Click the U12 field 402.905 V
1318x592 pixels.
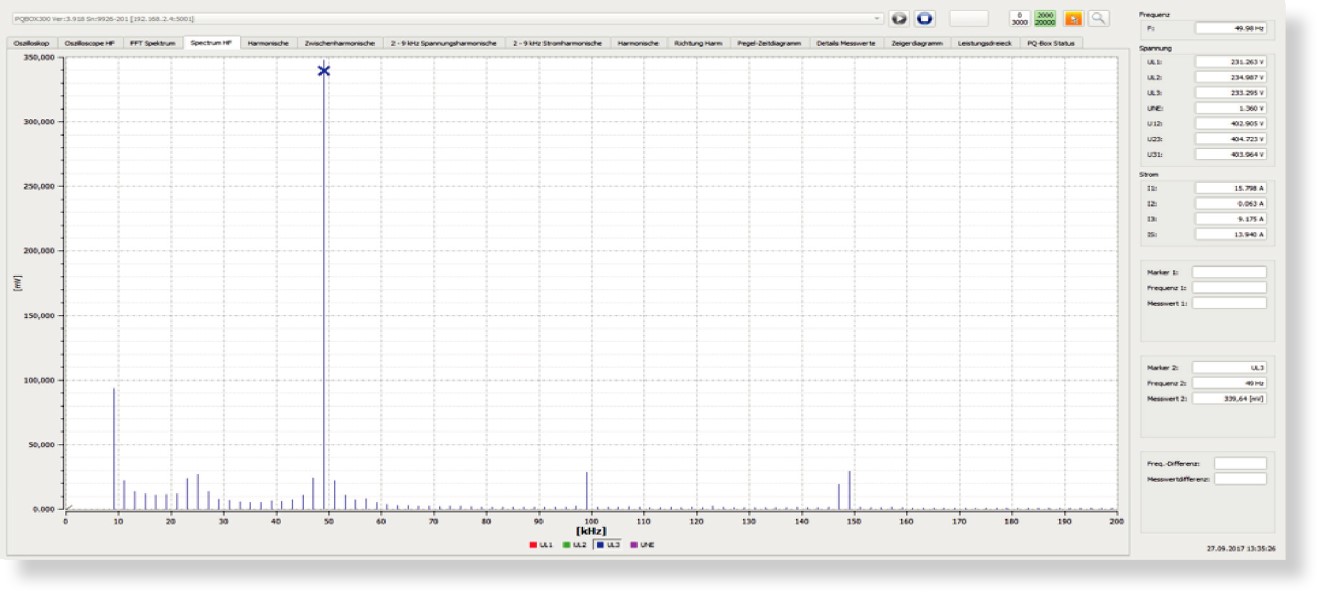[x=1231, y=124]
